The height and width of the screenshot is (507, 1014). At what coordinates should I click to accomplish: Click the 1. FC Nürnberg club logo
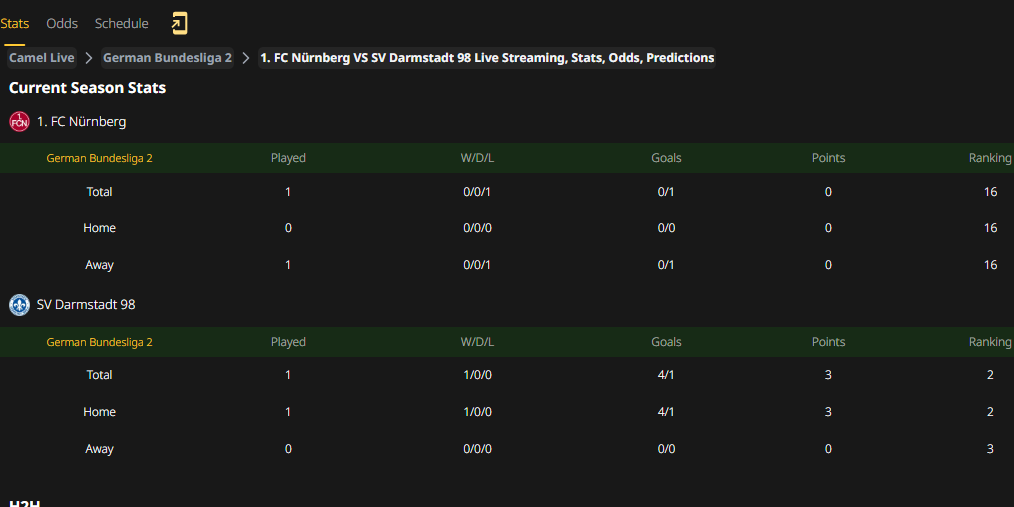19,122
